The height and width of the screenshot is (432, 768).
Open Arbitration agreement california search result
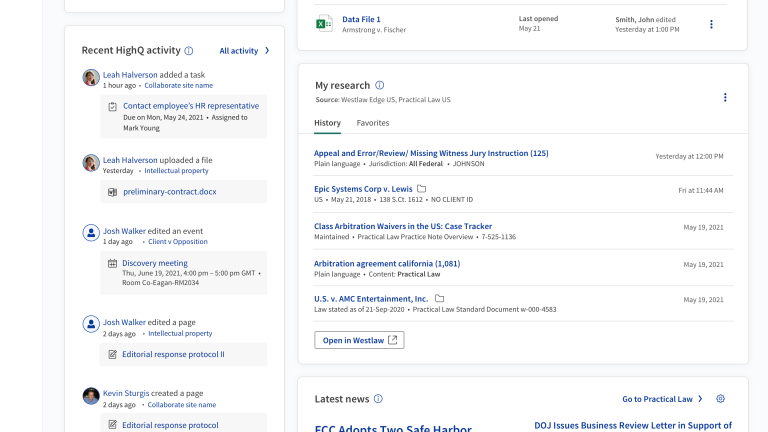tap(387, 263)
